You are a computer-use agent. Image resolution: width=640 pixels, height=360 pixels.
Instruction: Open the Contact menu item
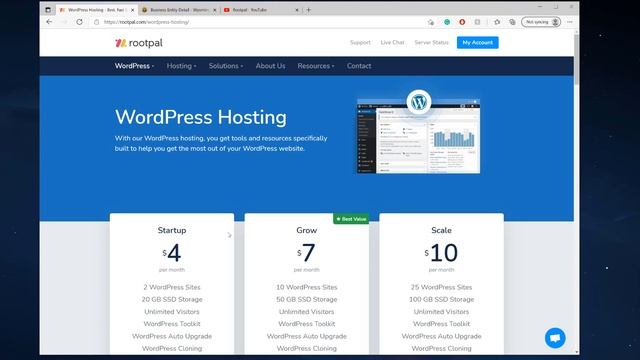[x=359, y=66]
